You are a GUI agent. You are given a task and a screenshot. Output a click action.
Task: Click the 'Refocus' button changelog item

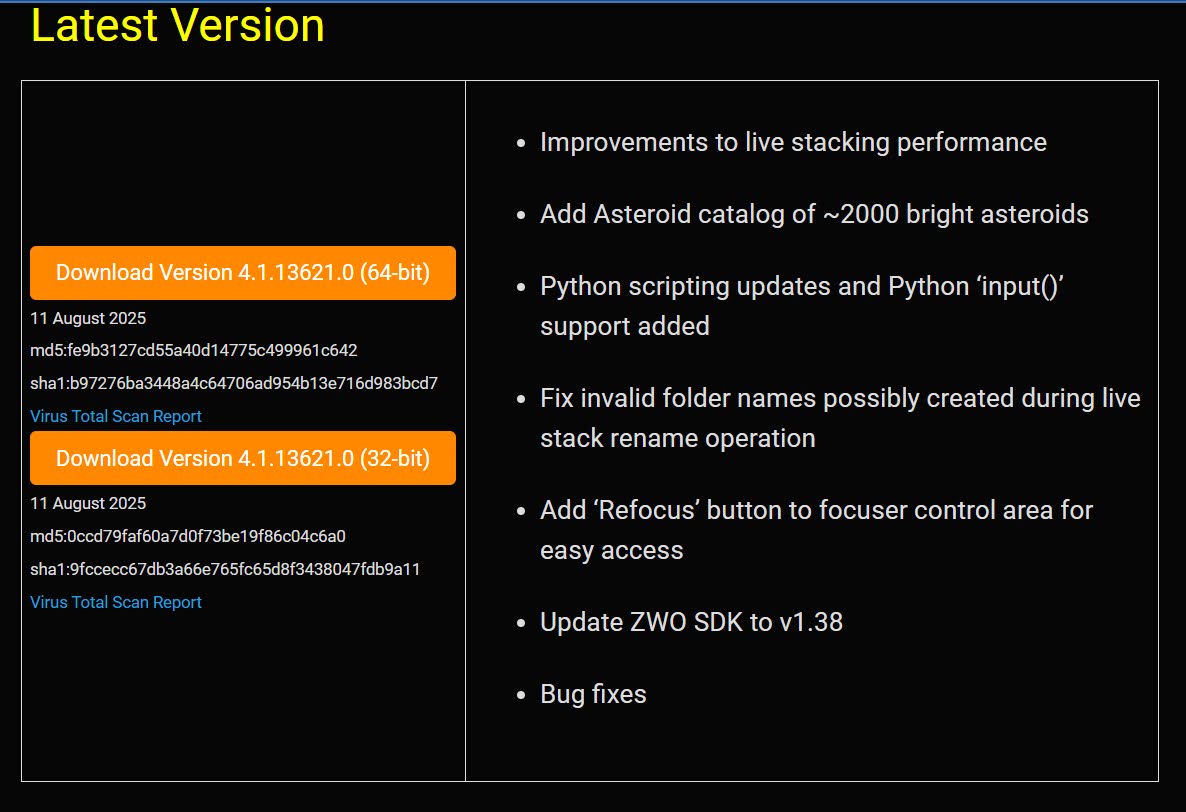click(817, 530)
